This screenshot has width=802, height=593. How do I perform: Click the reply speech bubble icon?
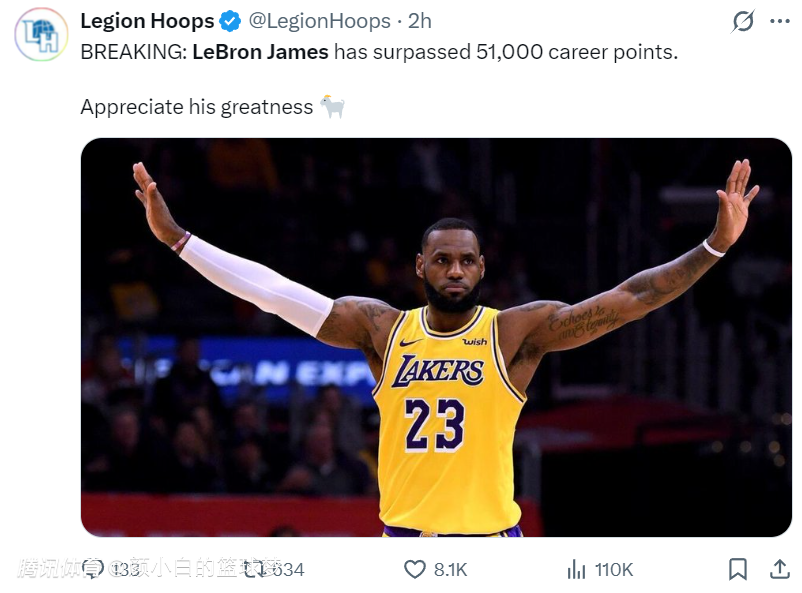coord(93,569)
